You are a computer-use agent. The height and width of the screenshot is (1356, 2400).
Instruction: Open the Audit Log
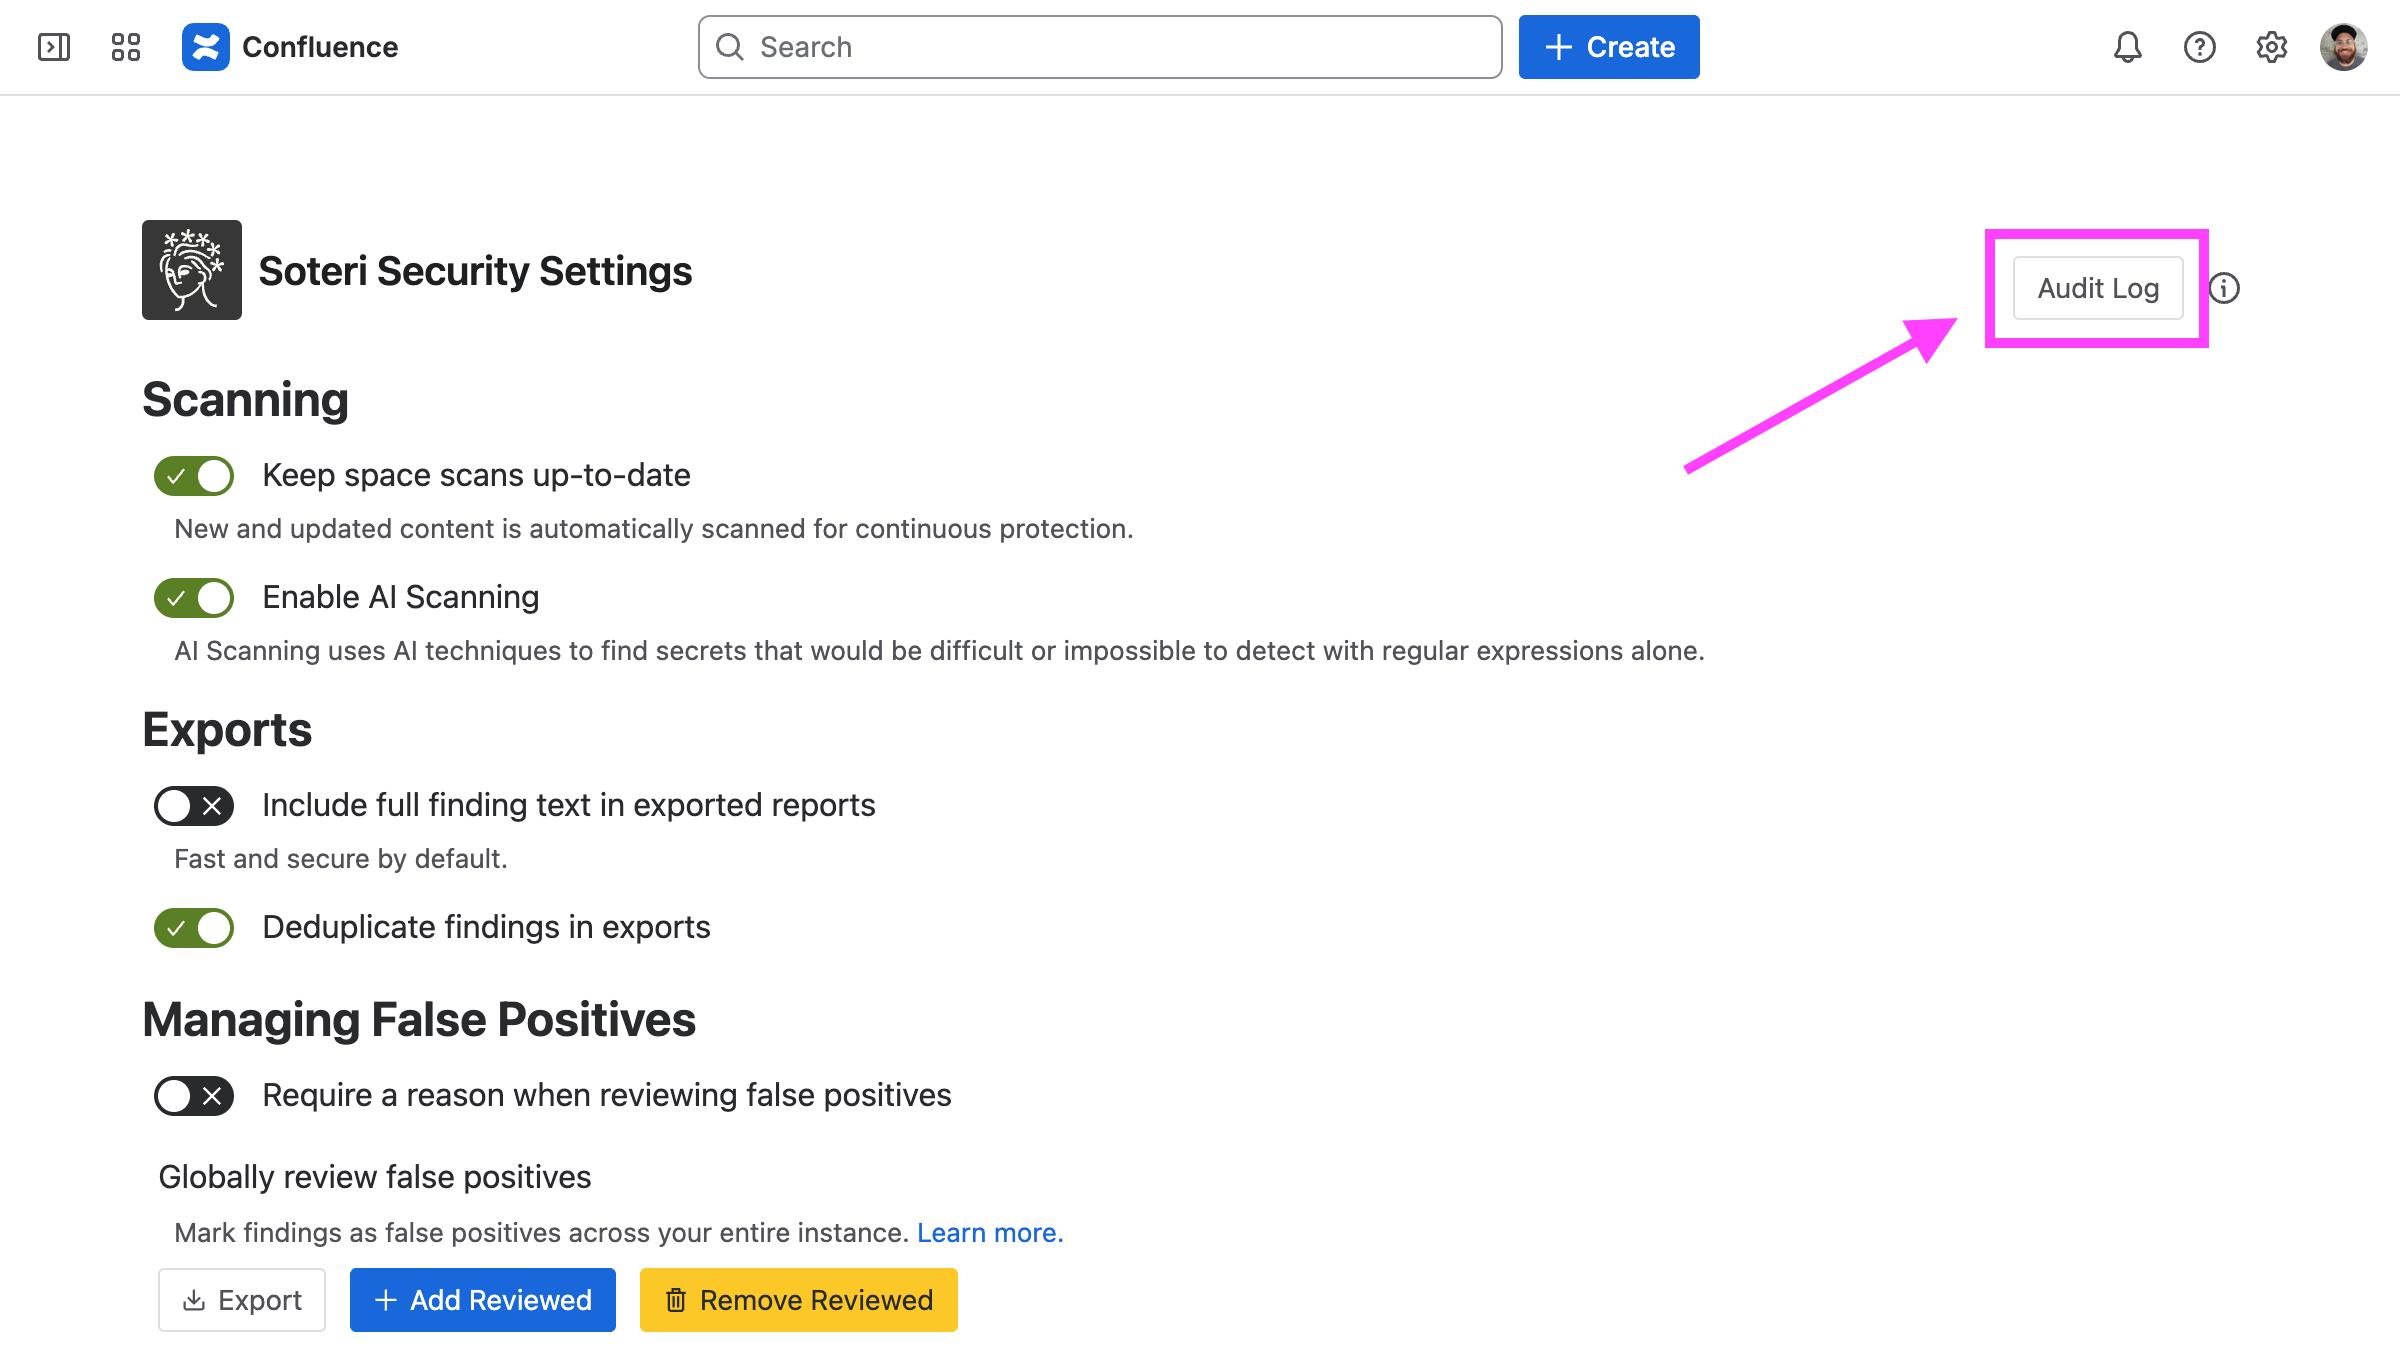click(x=2098, y=288)
